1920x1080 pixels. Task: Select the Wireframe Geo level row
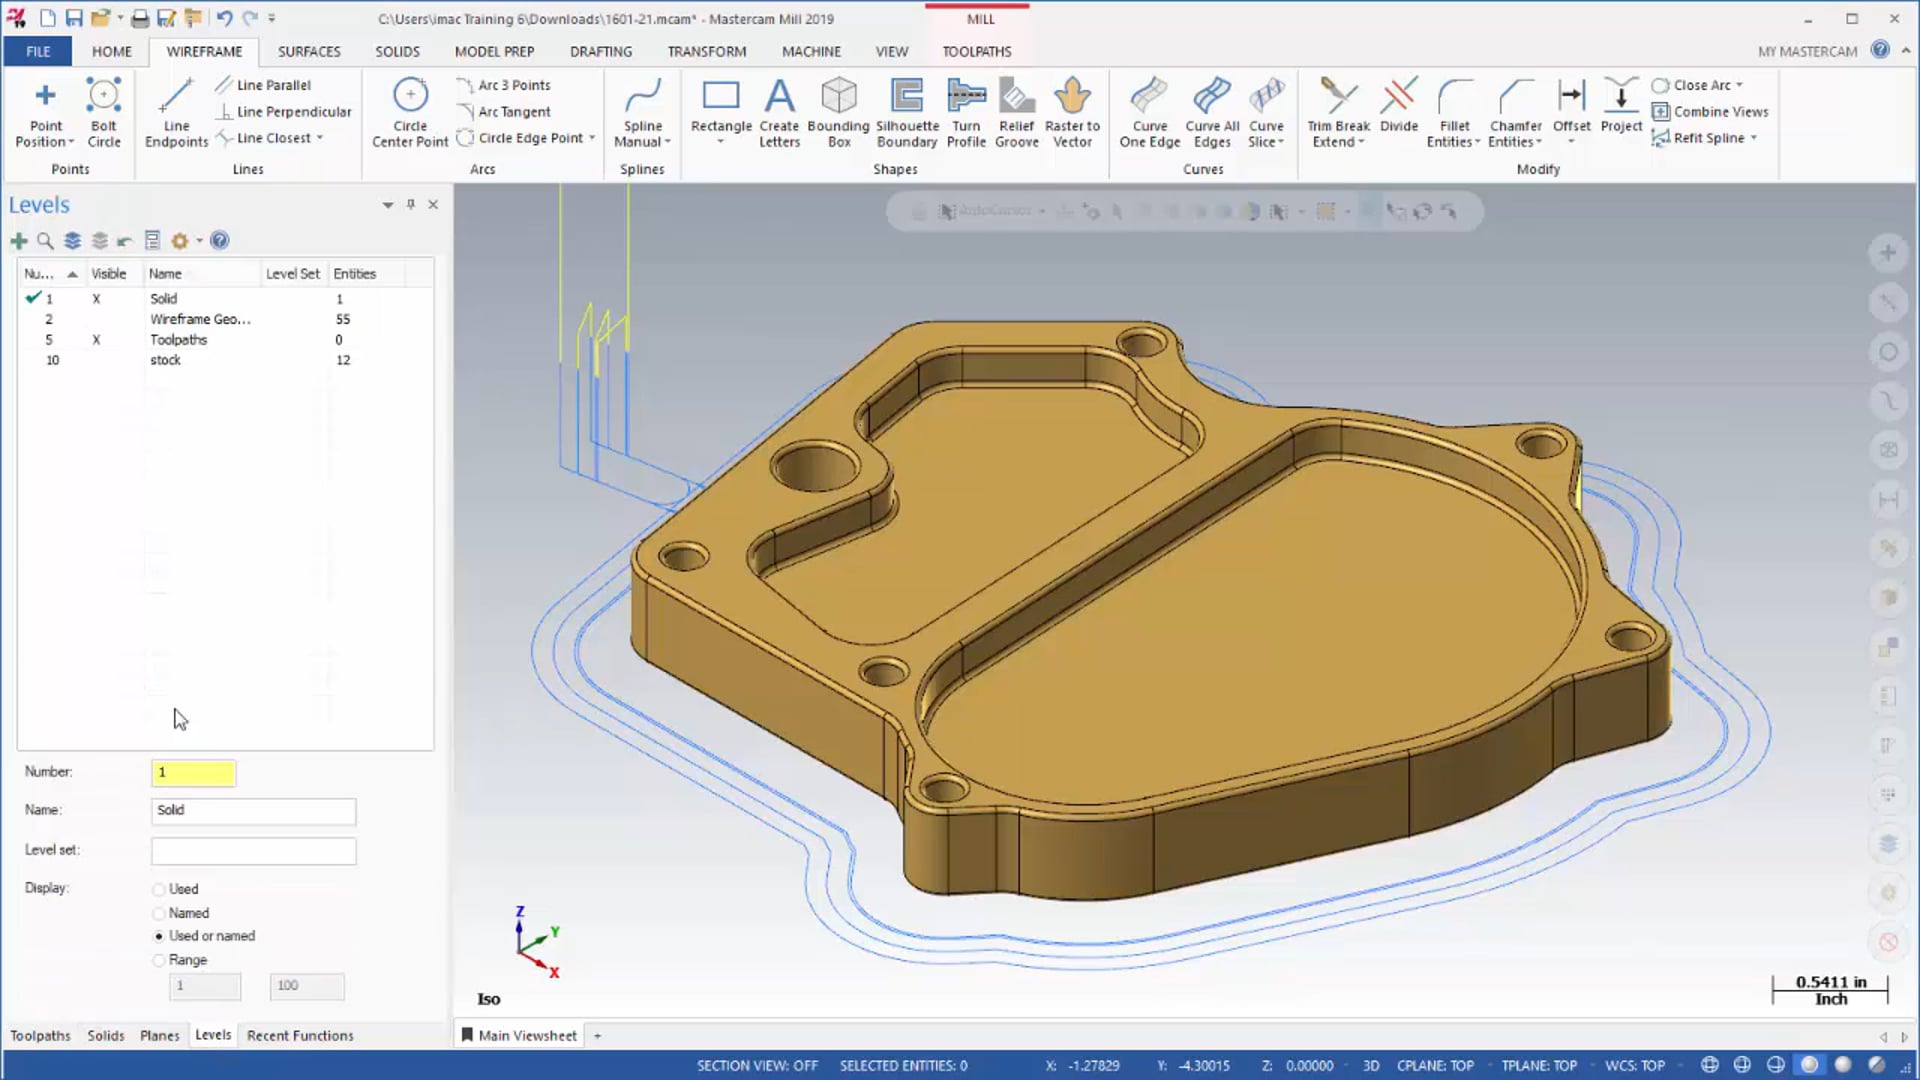[225, 319]
